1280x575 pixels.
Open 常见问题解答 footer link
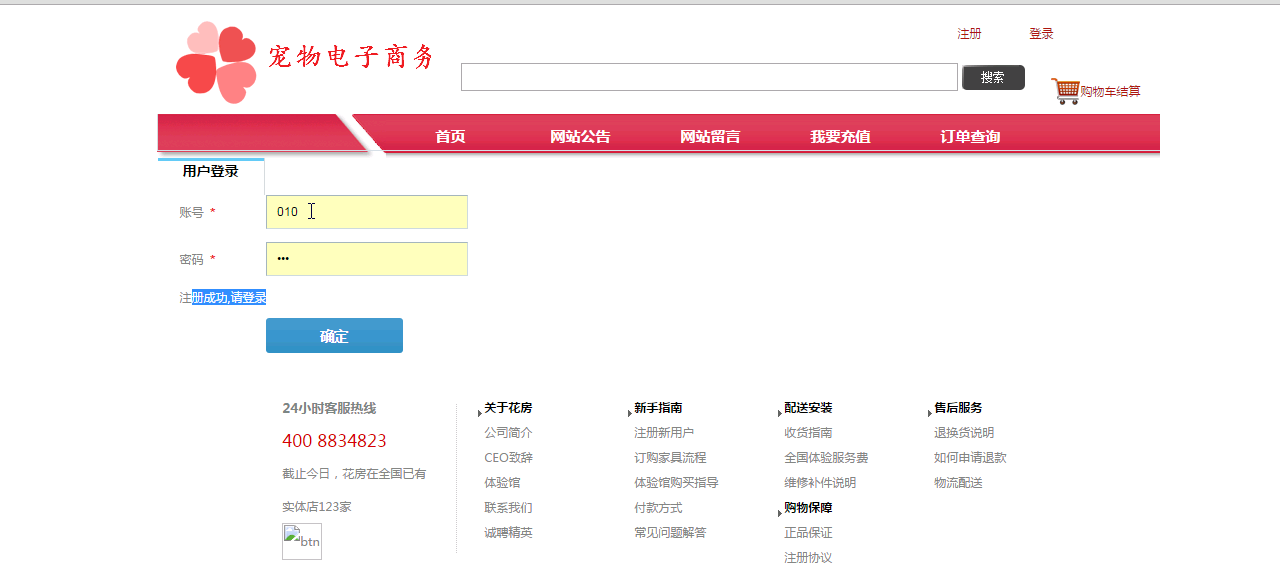coord(670,533)
